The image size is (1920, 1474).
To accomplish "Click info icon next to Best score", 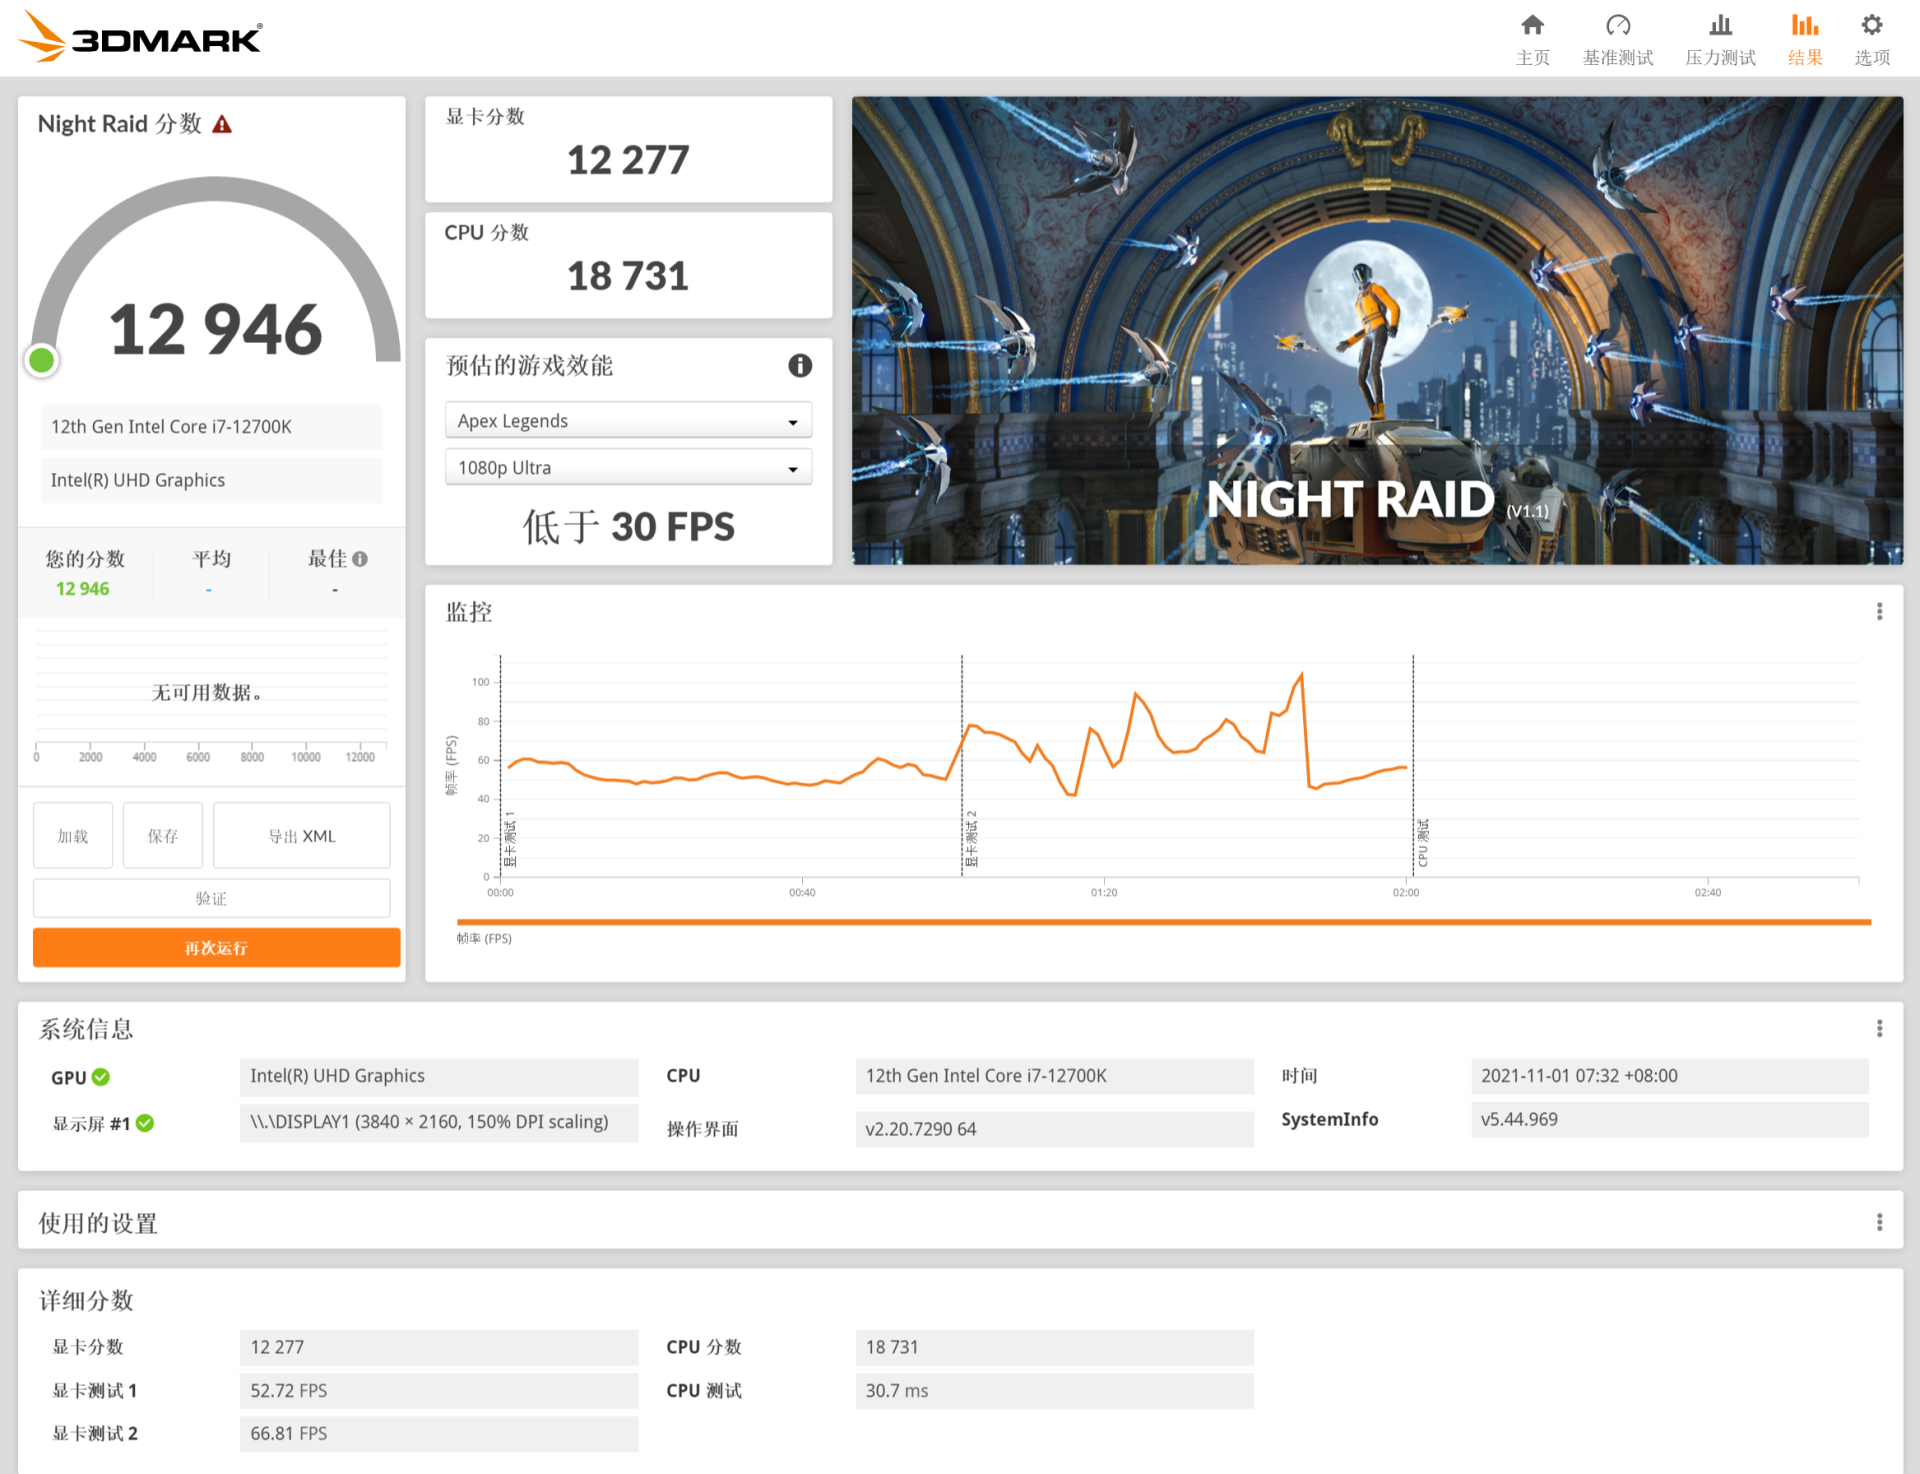I will click(360, 559).
